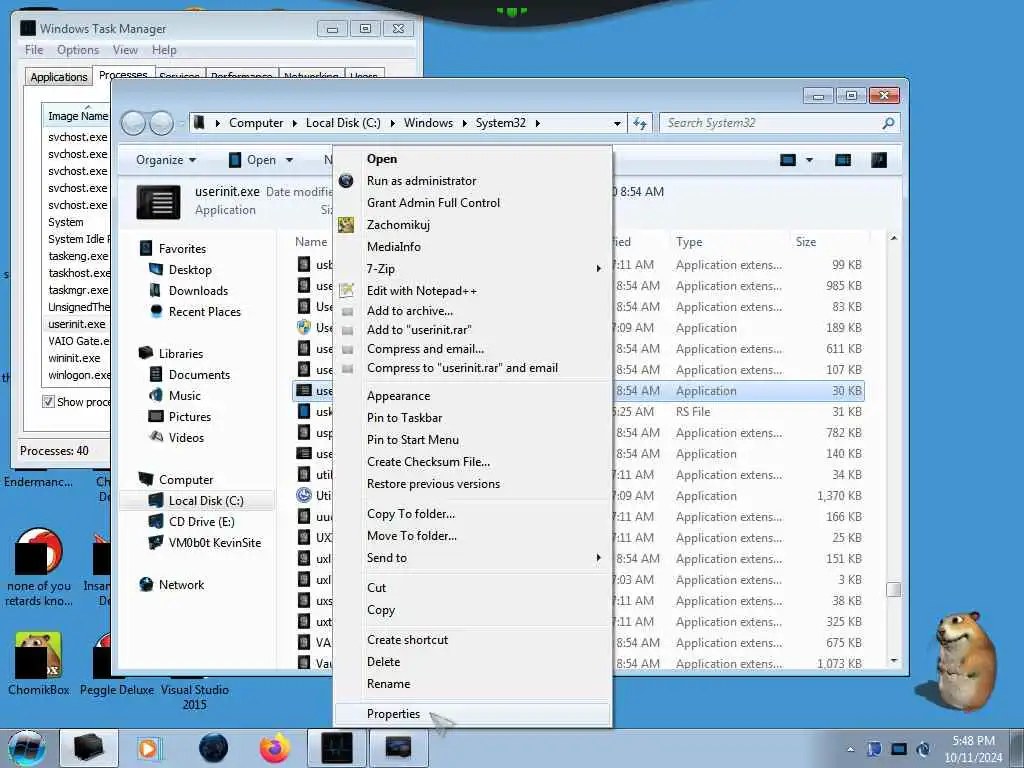1024x768 pixels.
Task: Open MediaInfo from context menu
Action: point(393,247)
